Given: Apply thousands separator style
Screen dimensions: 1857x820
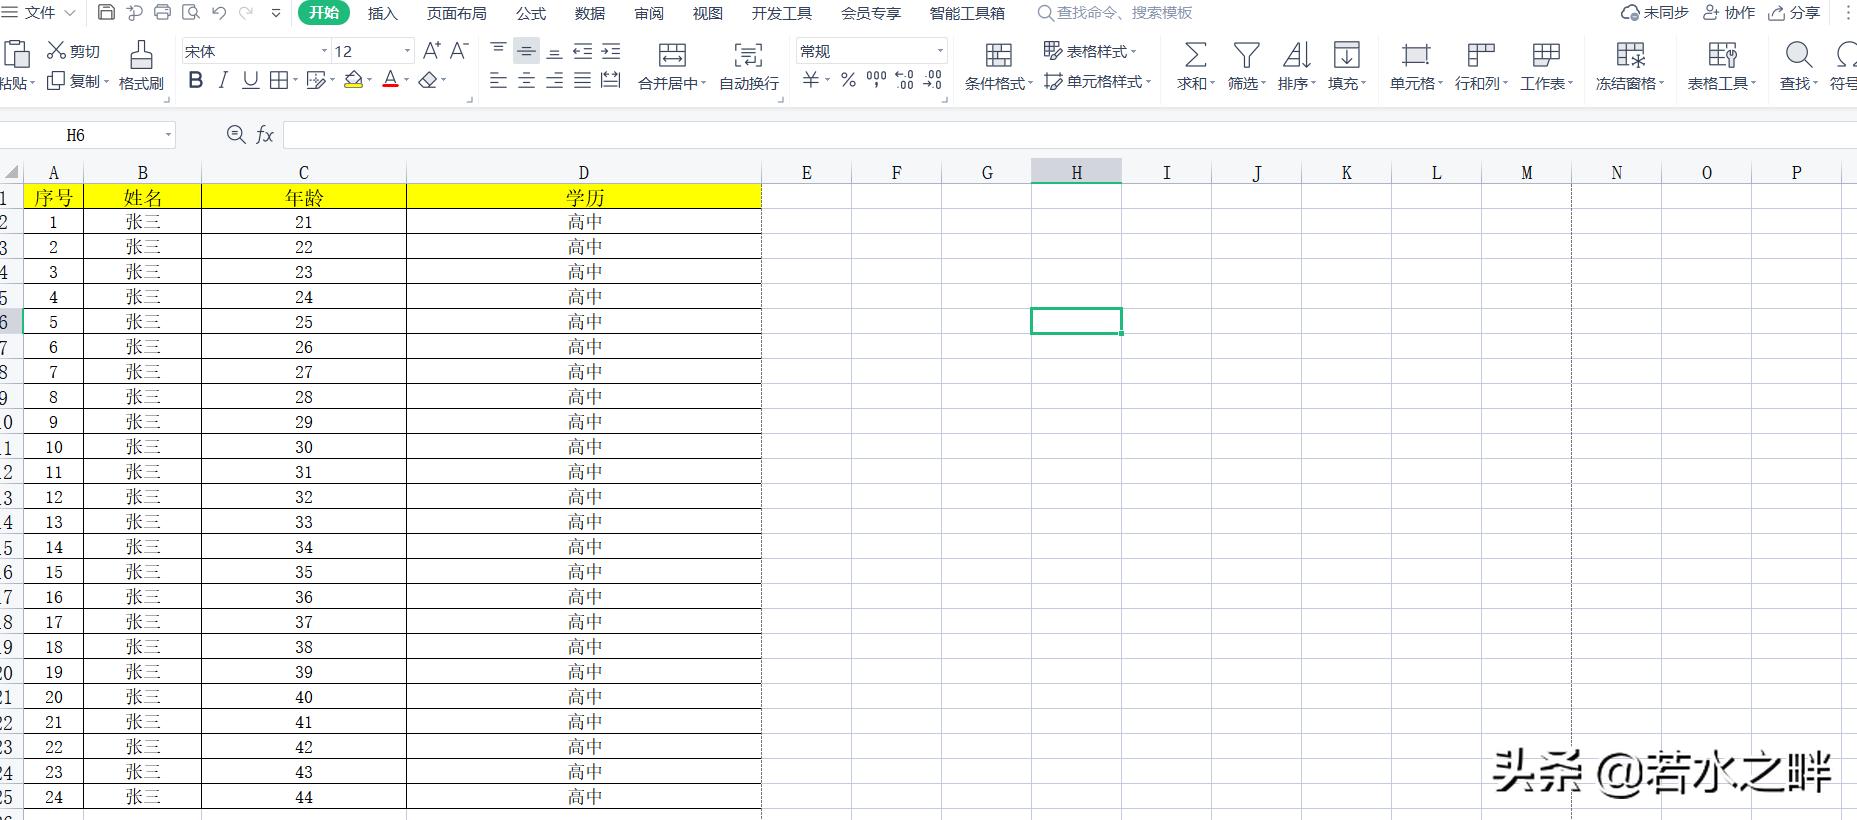Looking at the screenshot, I should click(x=876, y=80).
